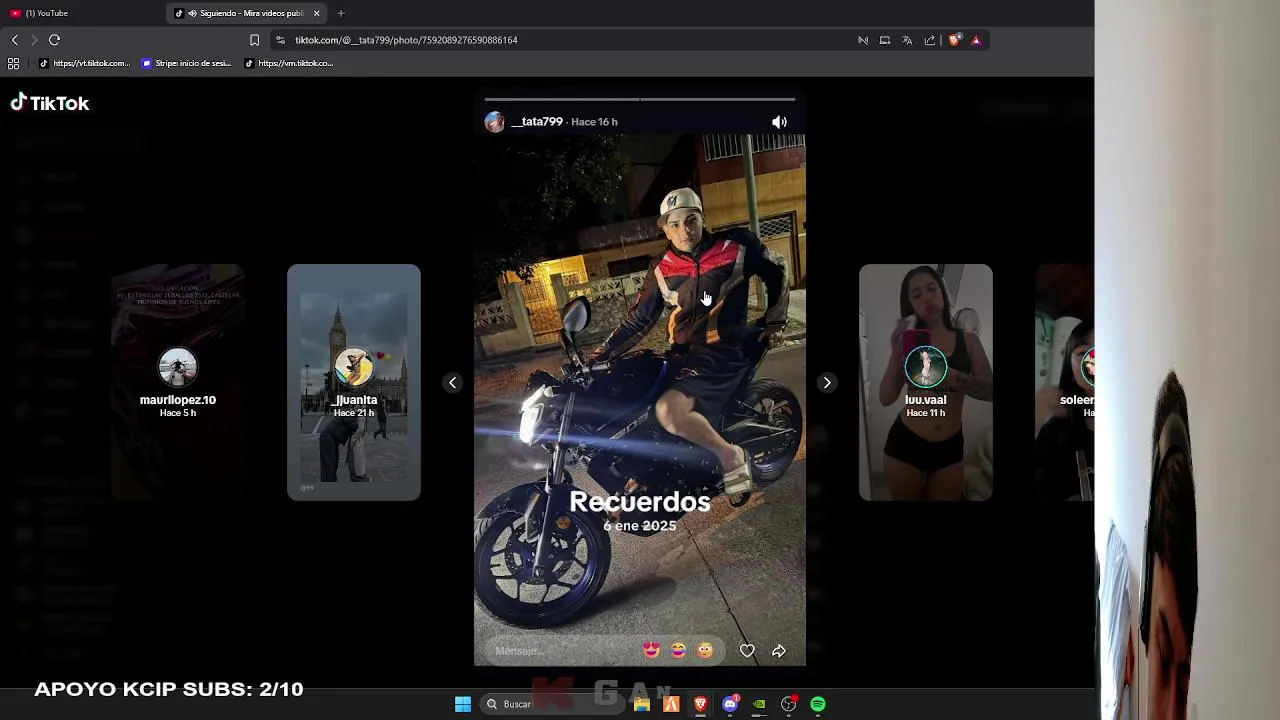Open the apps grid in bookmarks bar

13,63
